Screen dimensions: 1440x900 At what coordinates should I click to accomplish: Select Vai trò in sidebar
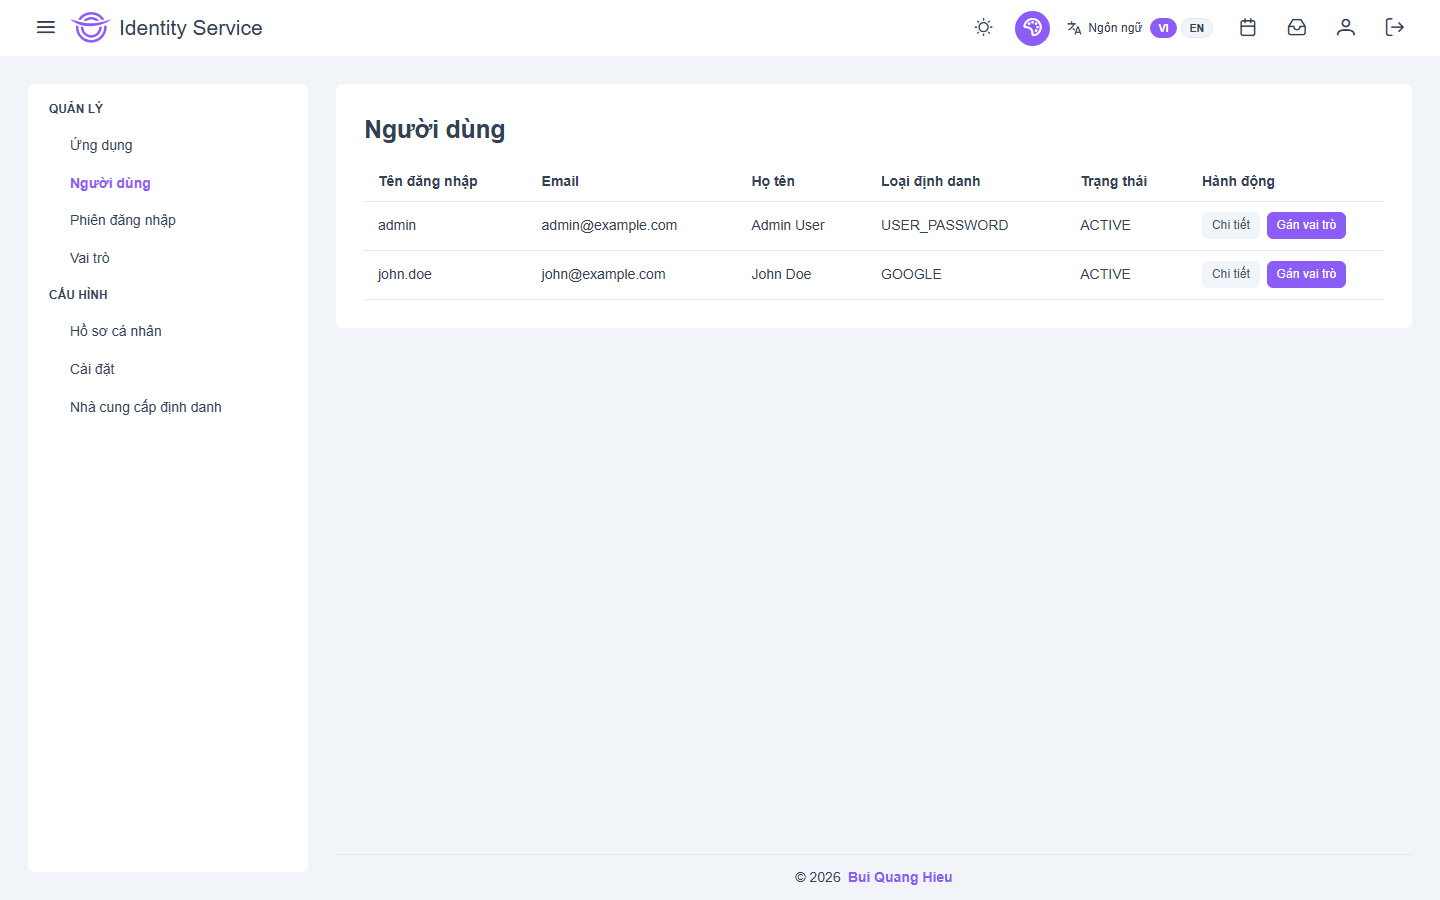click(x=90, y=258)
